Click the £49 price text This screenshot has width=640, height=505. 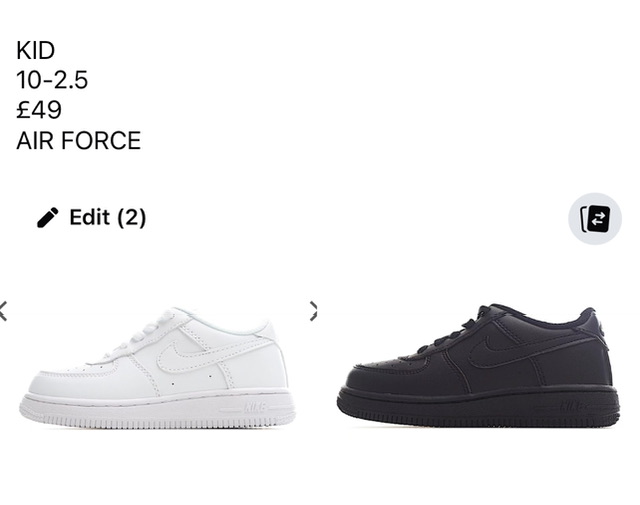pos(39,110)
